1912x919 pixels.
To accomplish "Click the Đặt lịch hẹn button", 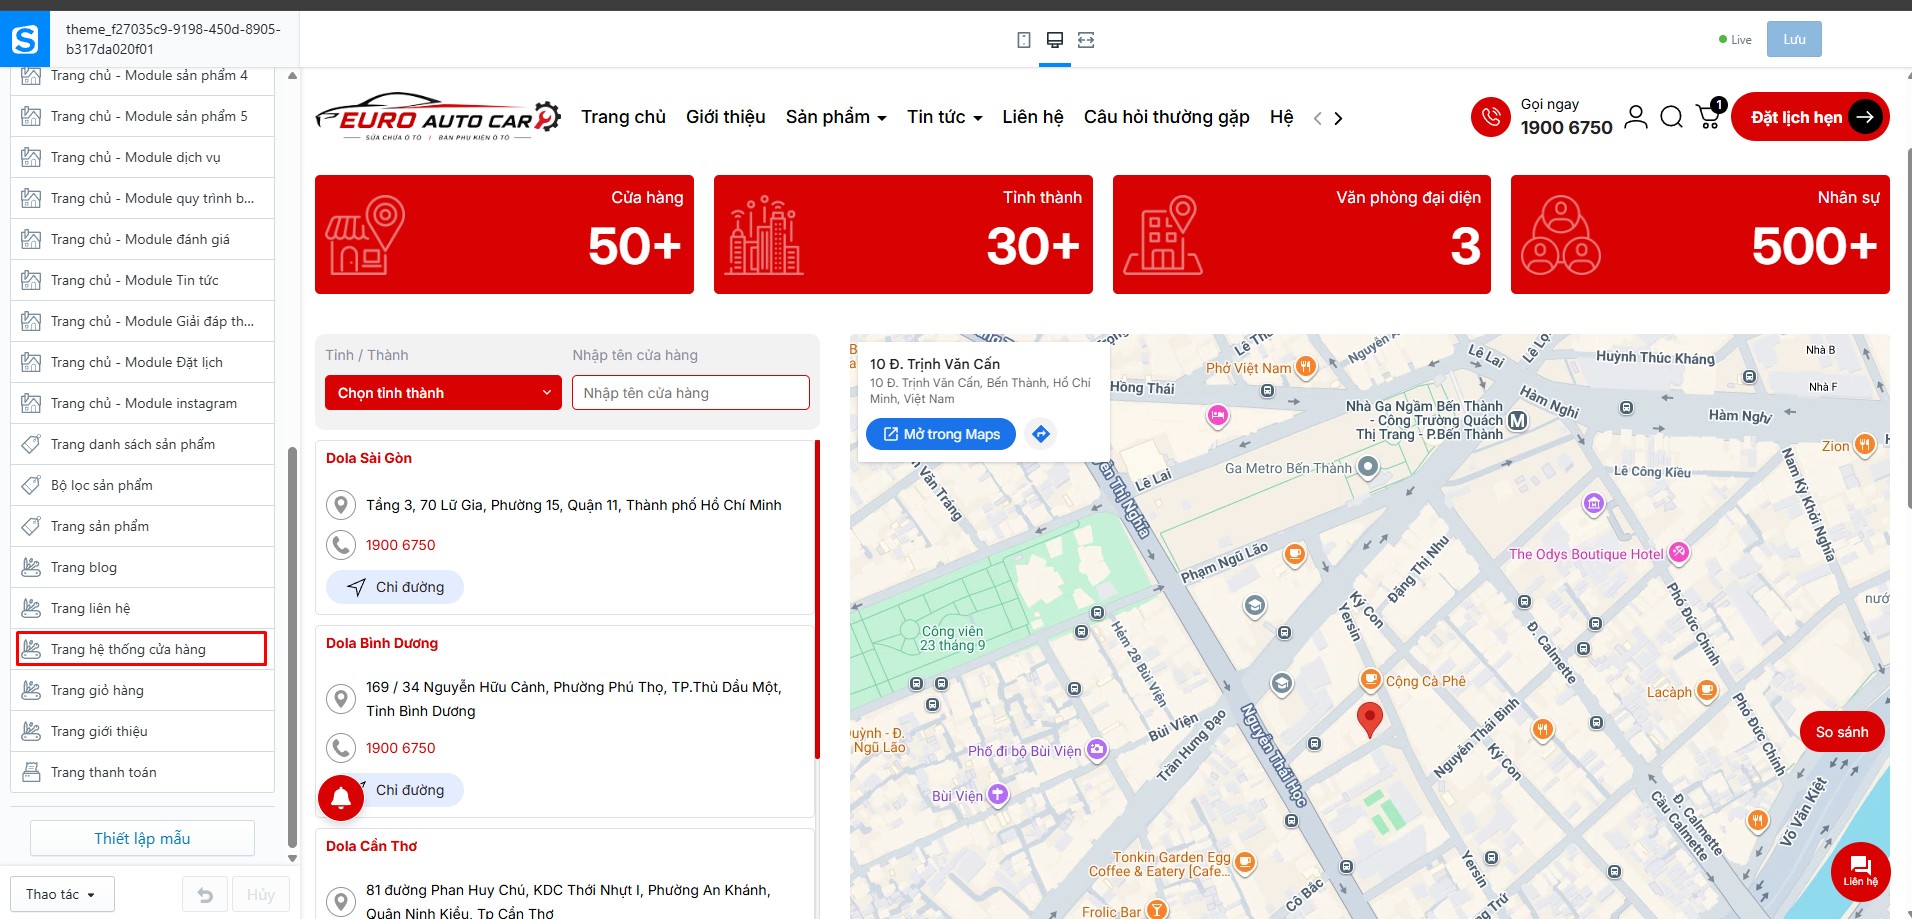I will [x=1810, y=117].
